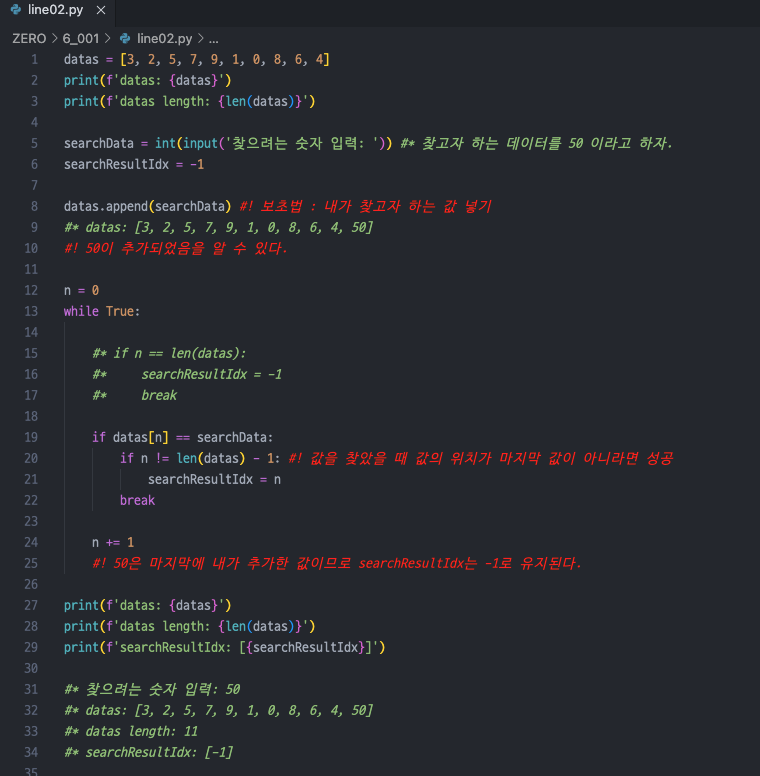
Task: Click the comment '#* 찾고자 하는 데이터를 50 이라고 하자.'
Action: point(536,144)
